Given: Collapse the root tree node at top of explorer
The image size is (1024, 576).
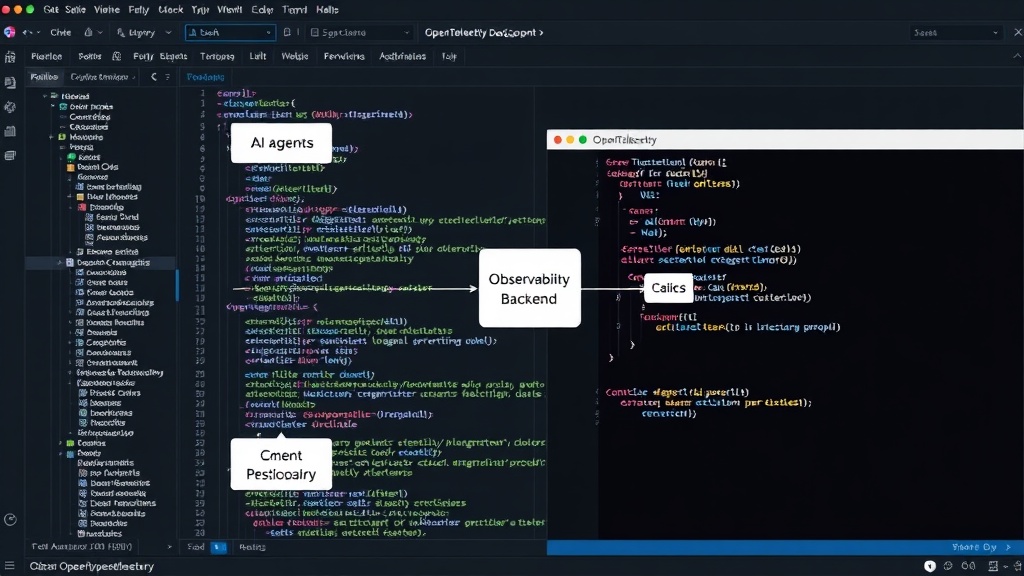Looking at the screenshot, I should [x=45, y=96].
